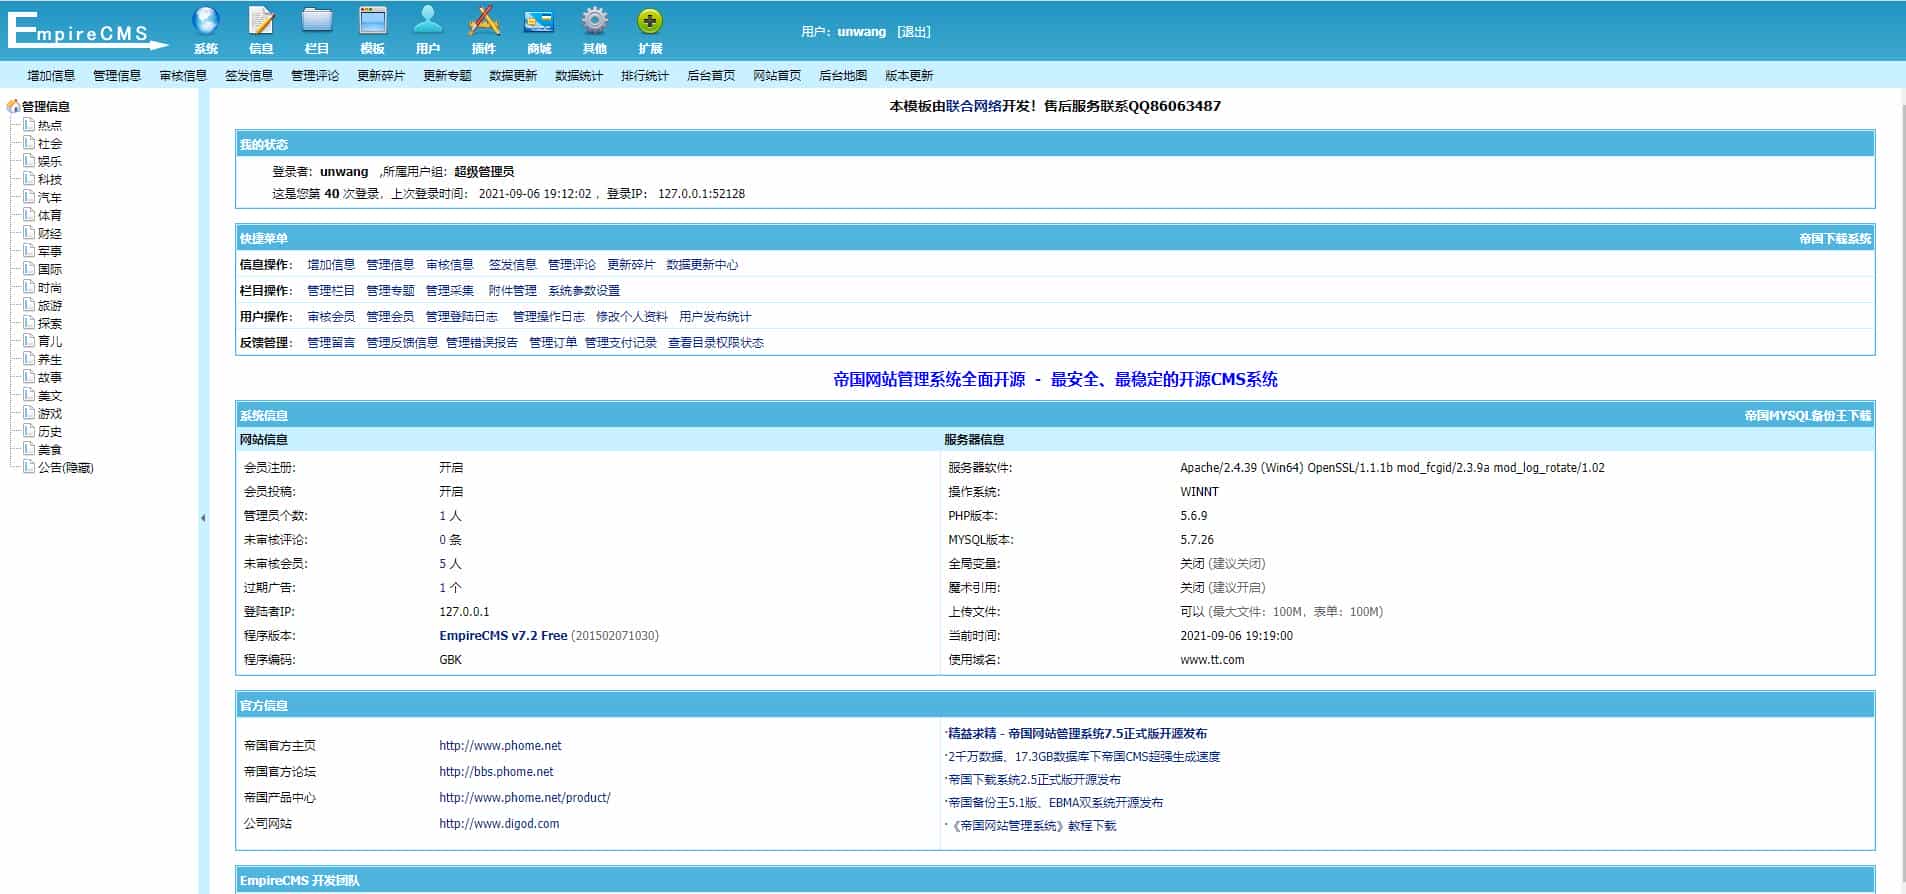The width and height of the screenshot is (1906, 894).
Task: Select 公告(隐藏) in the category tree
Action: tap(66, 467)
